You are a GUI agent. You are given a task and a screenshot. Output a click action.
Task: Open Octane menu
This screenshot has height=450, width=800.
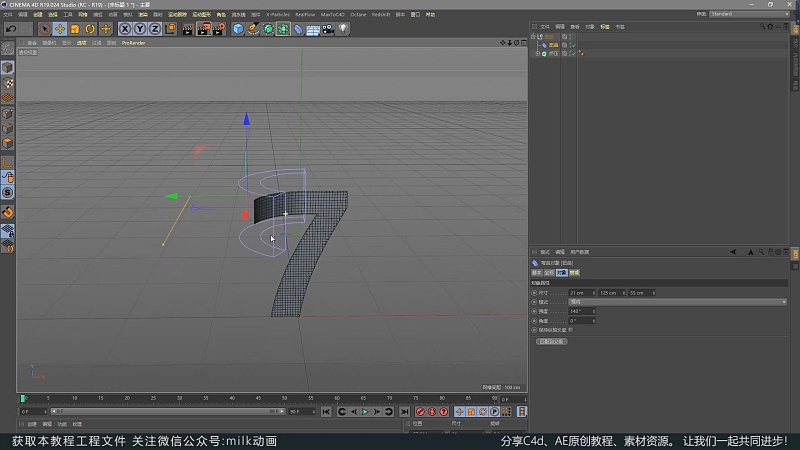358,15
